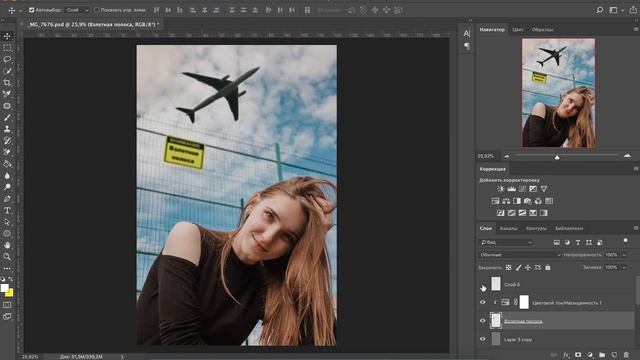The width and height of the screenshot is (640, 360).
Task: Toggle the Auto-select checkbox
Action: click(x=31, y=10)
